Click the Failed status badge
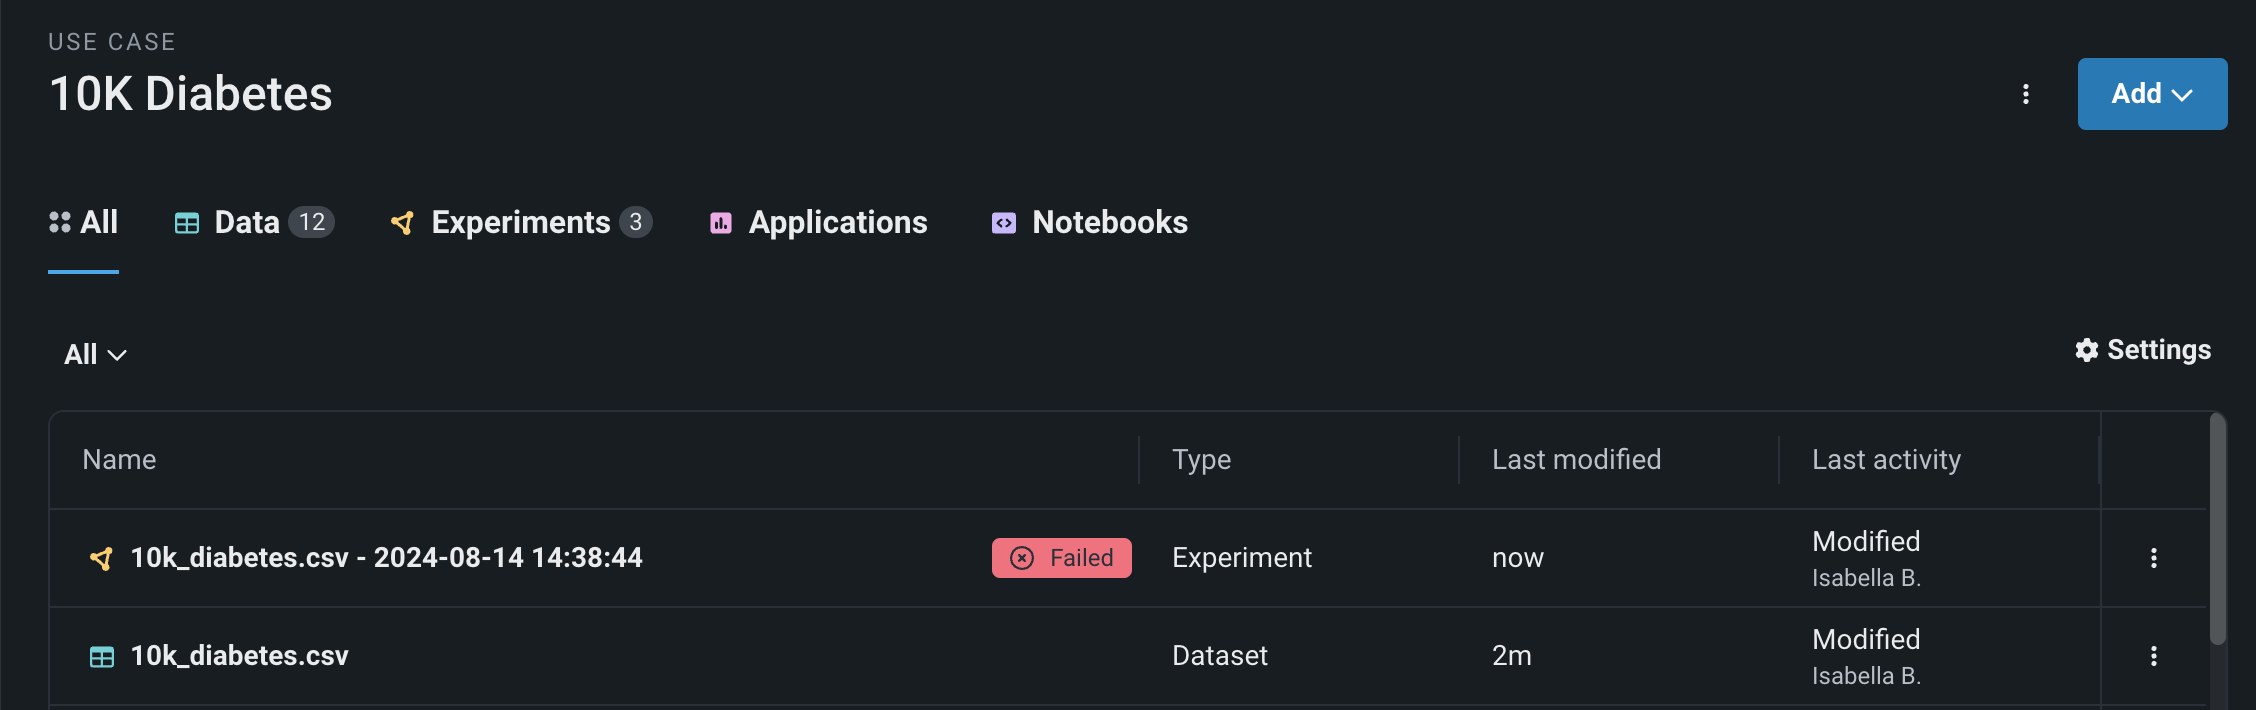Viewport: 2256px width, 710px height. [x=1061, y=558]
